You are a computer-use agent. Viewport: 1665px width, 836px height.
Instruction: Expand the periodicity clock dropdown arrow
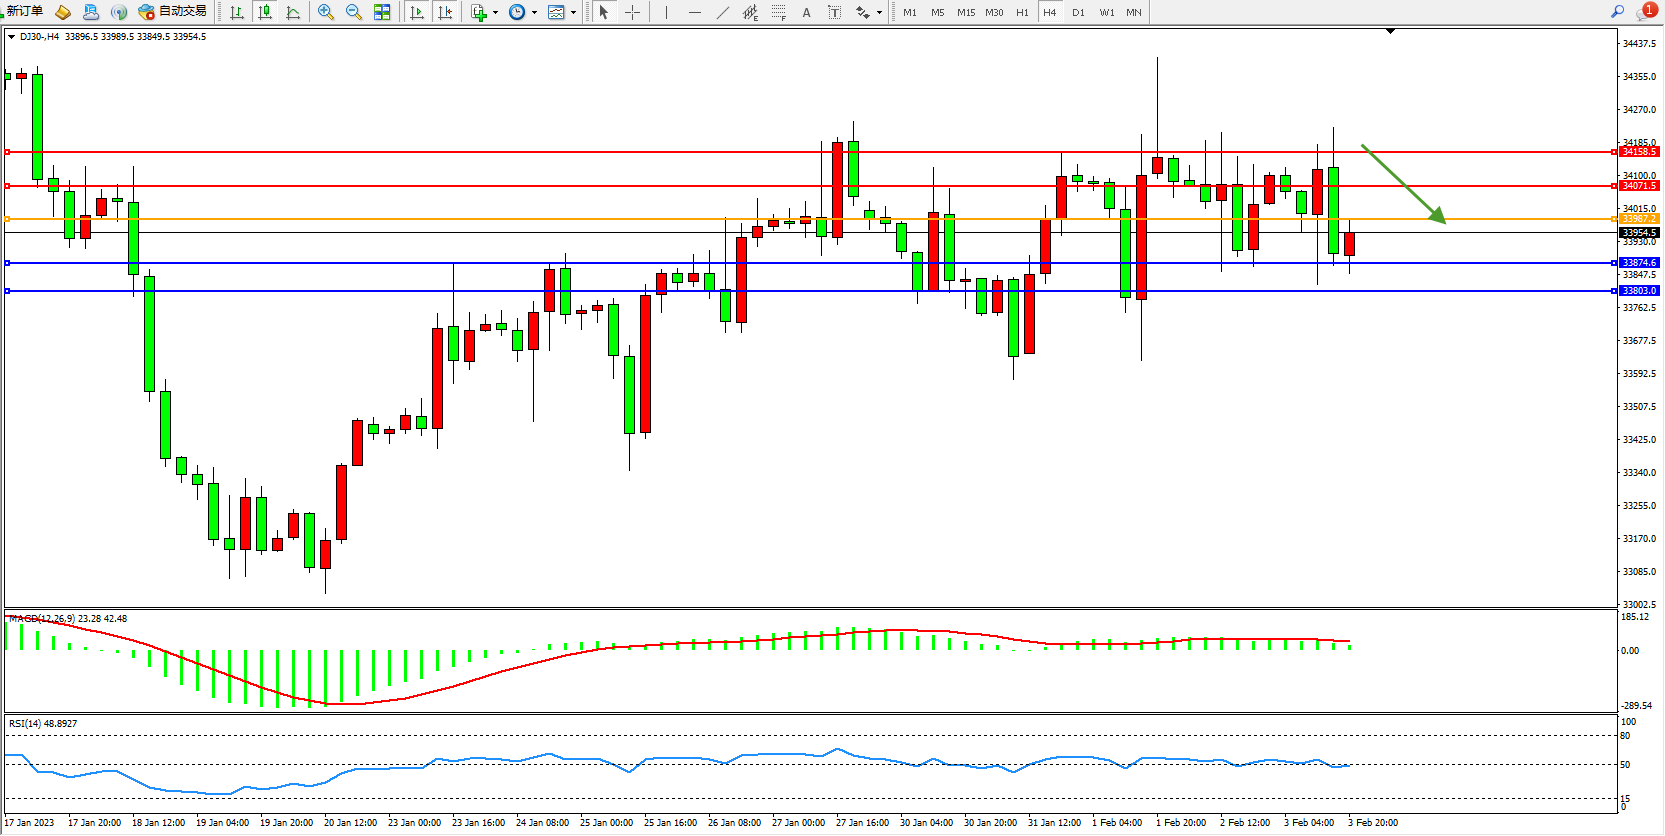point(534,13)
